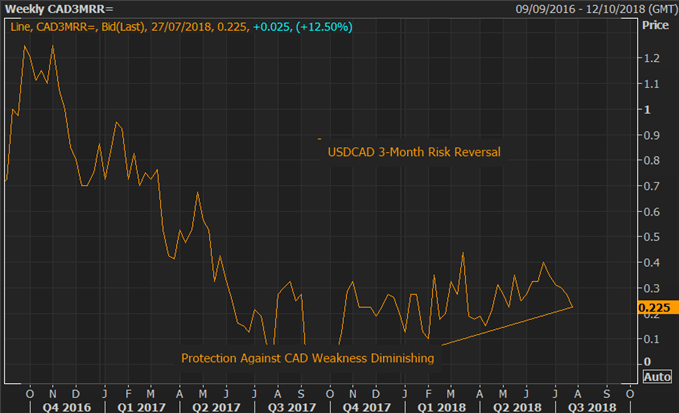
Task: Click the 0.6 price axis label
Action: coord(652,212)
